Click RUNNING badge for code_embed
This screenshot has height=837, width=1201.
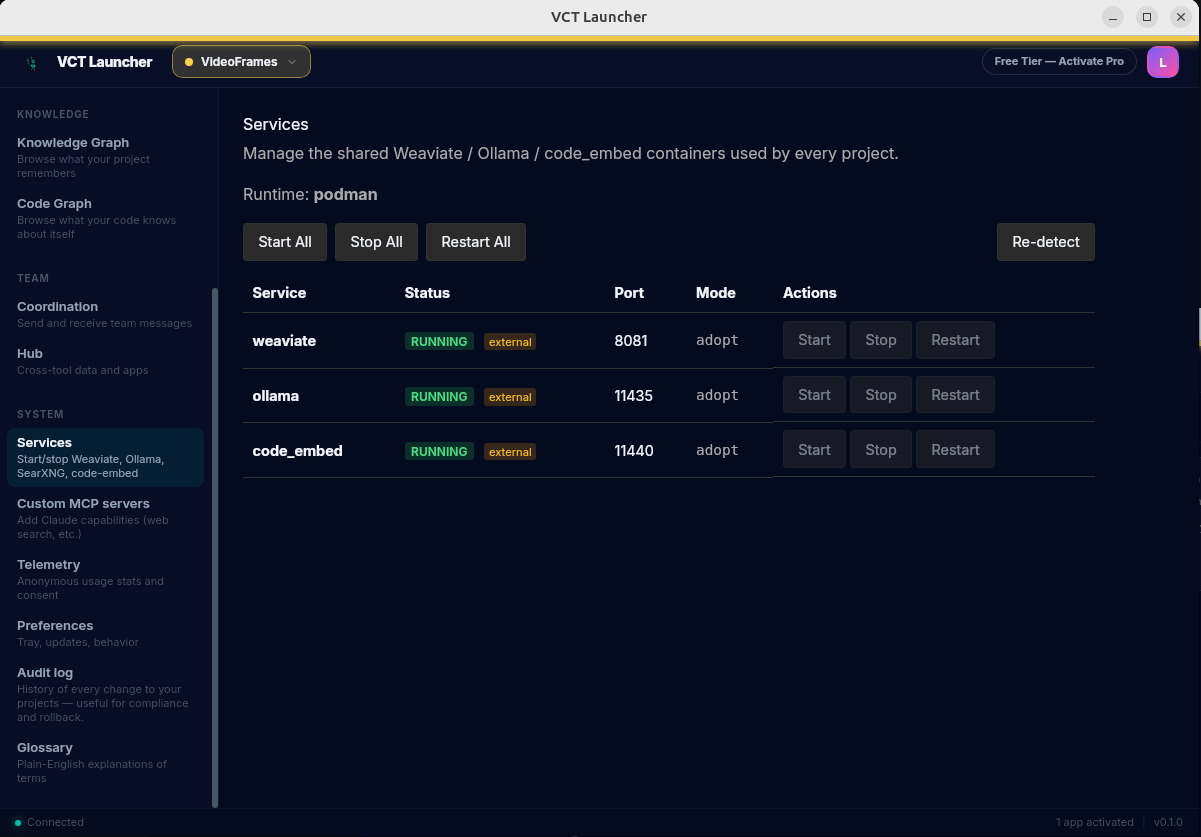[x=439, y=451]
